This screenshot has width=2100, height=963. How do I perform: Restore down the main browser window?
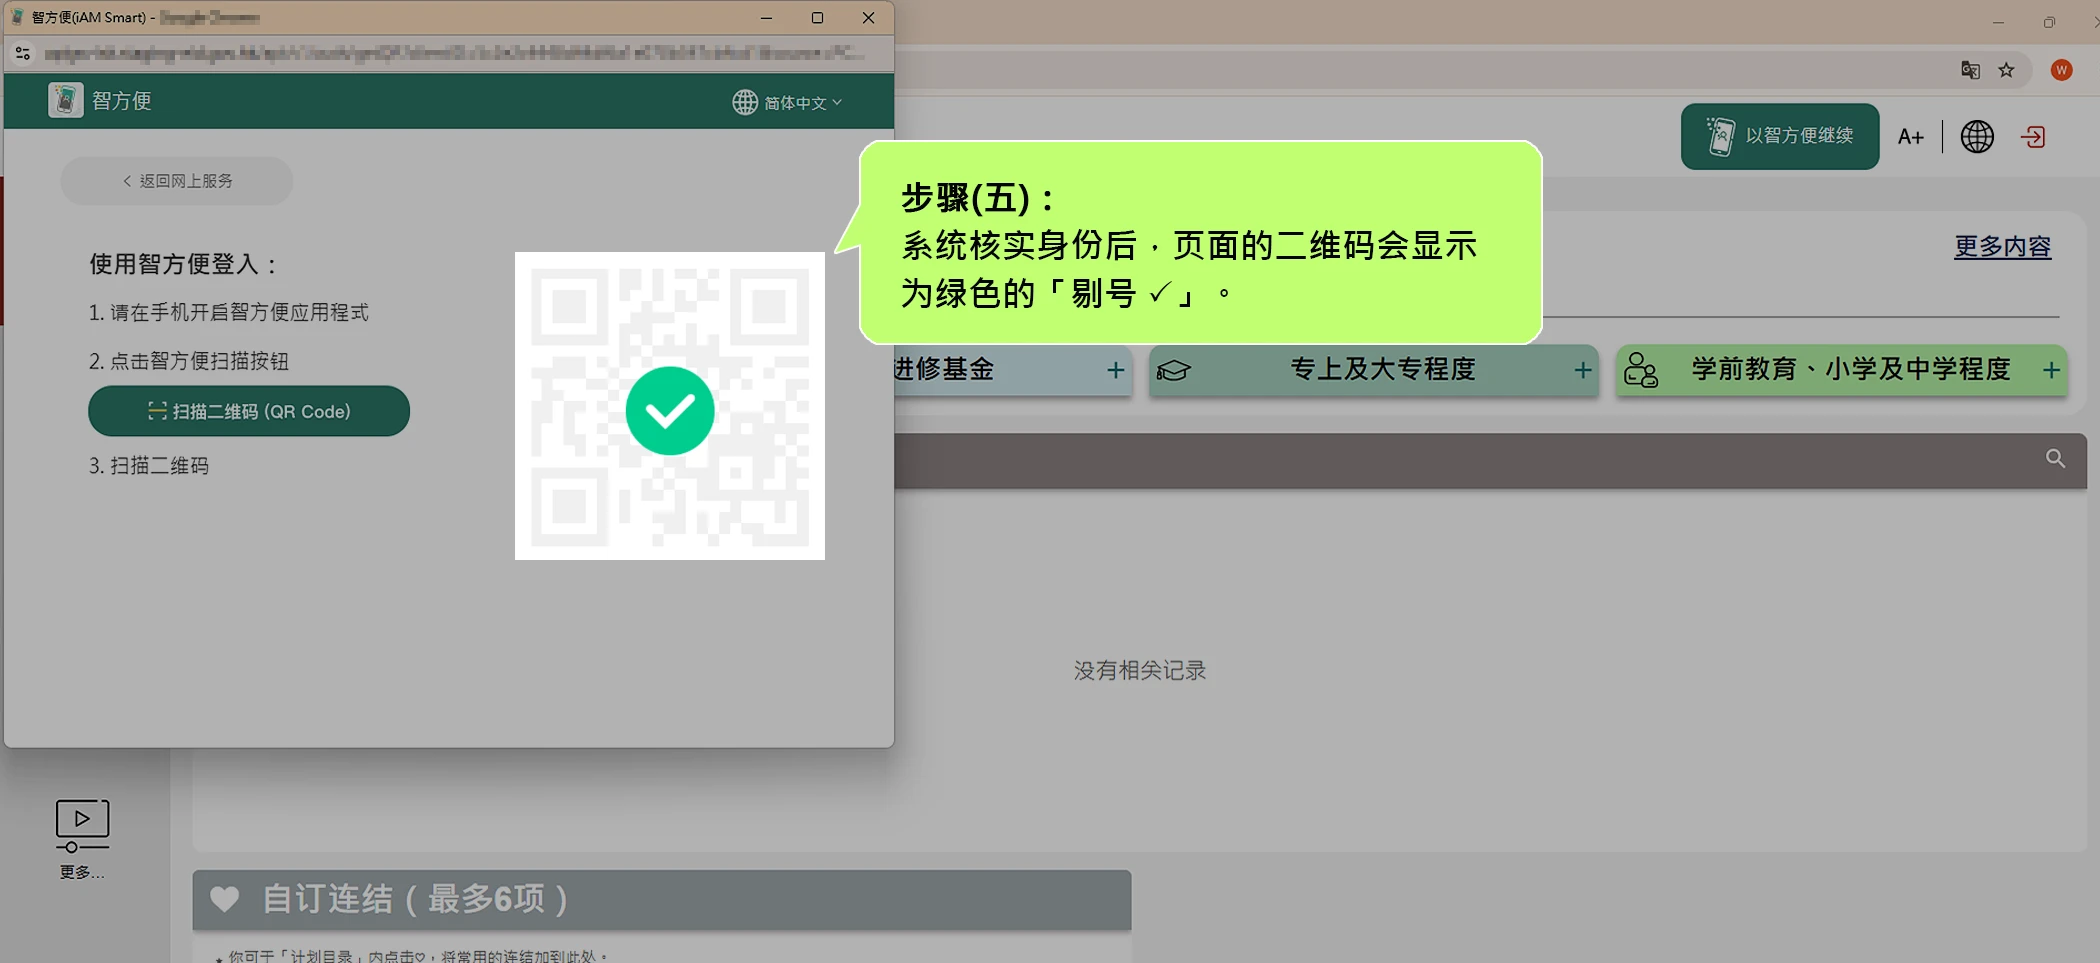point(2049,22)
